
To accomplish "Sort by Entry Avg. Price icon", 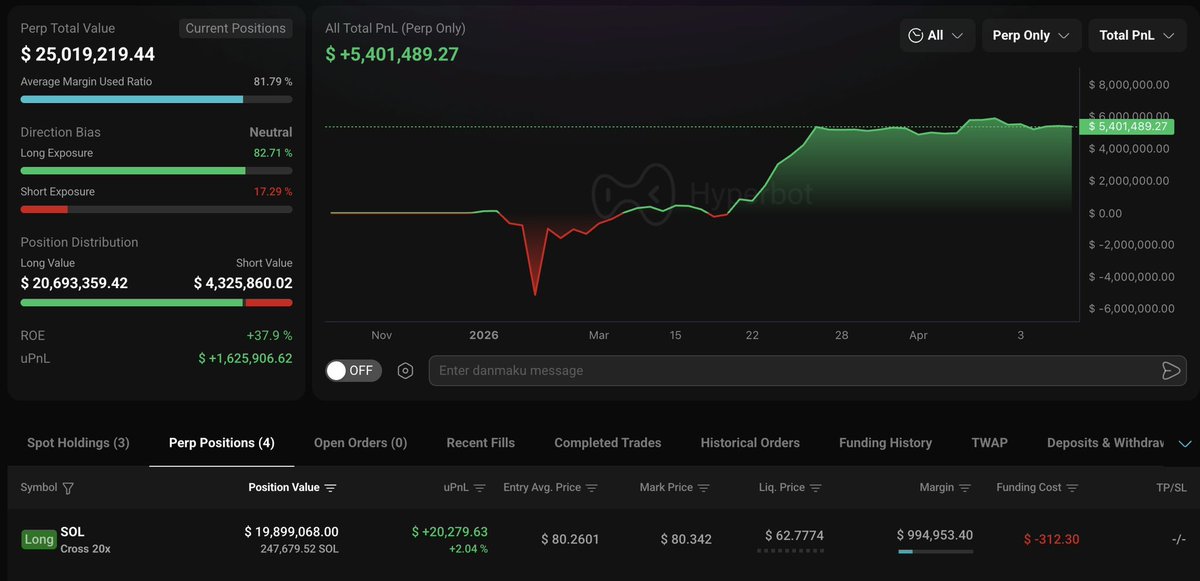I will click(x=592, y=488).
